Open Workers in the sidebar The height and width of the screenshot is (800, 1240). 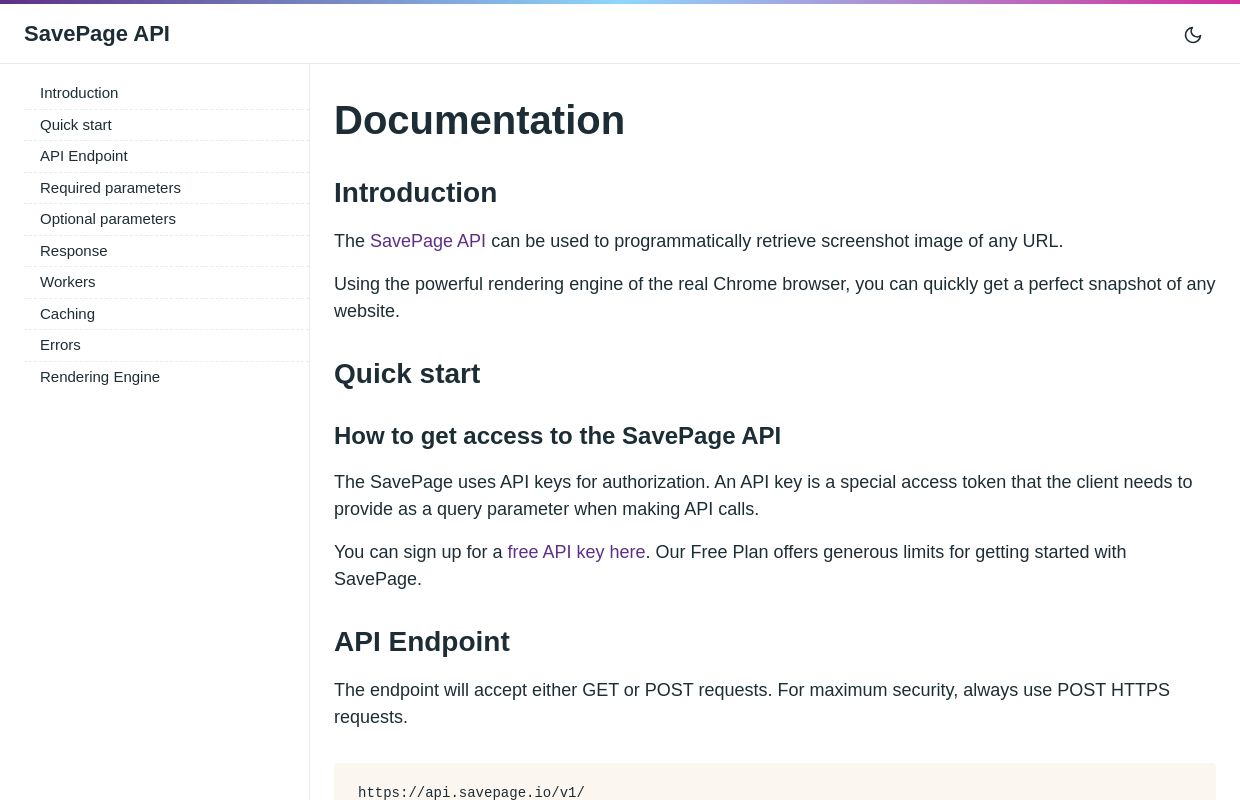[166, 282]
